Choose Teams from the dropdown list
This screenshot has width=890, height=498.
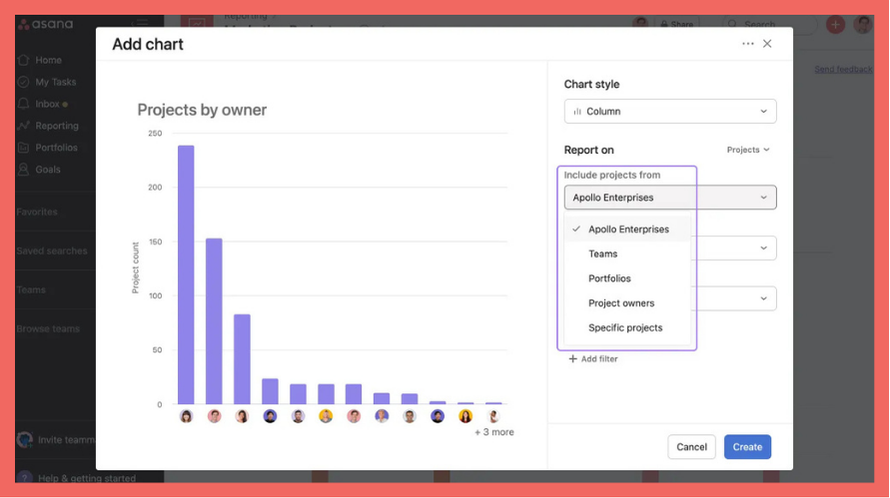tap(603, 254)
